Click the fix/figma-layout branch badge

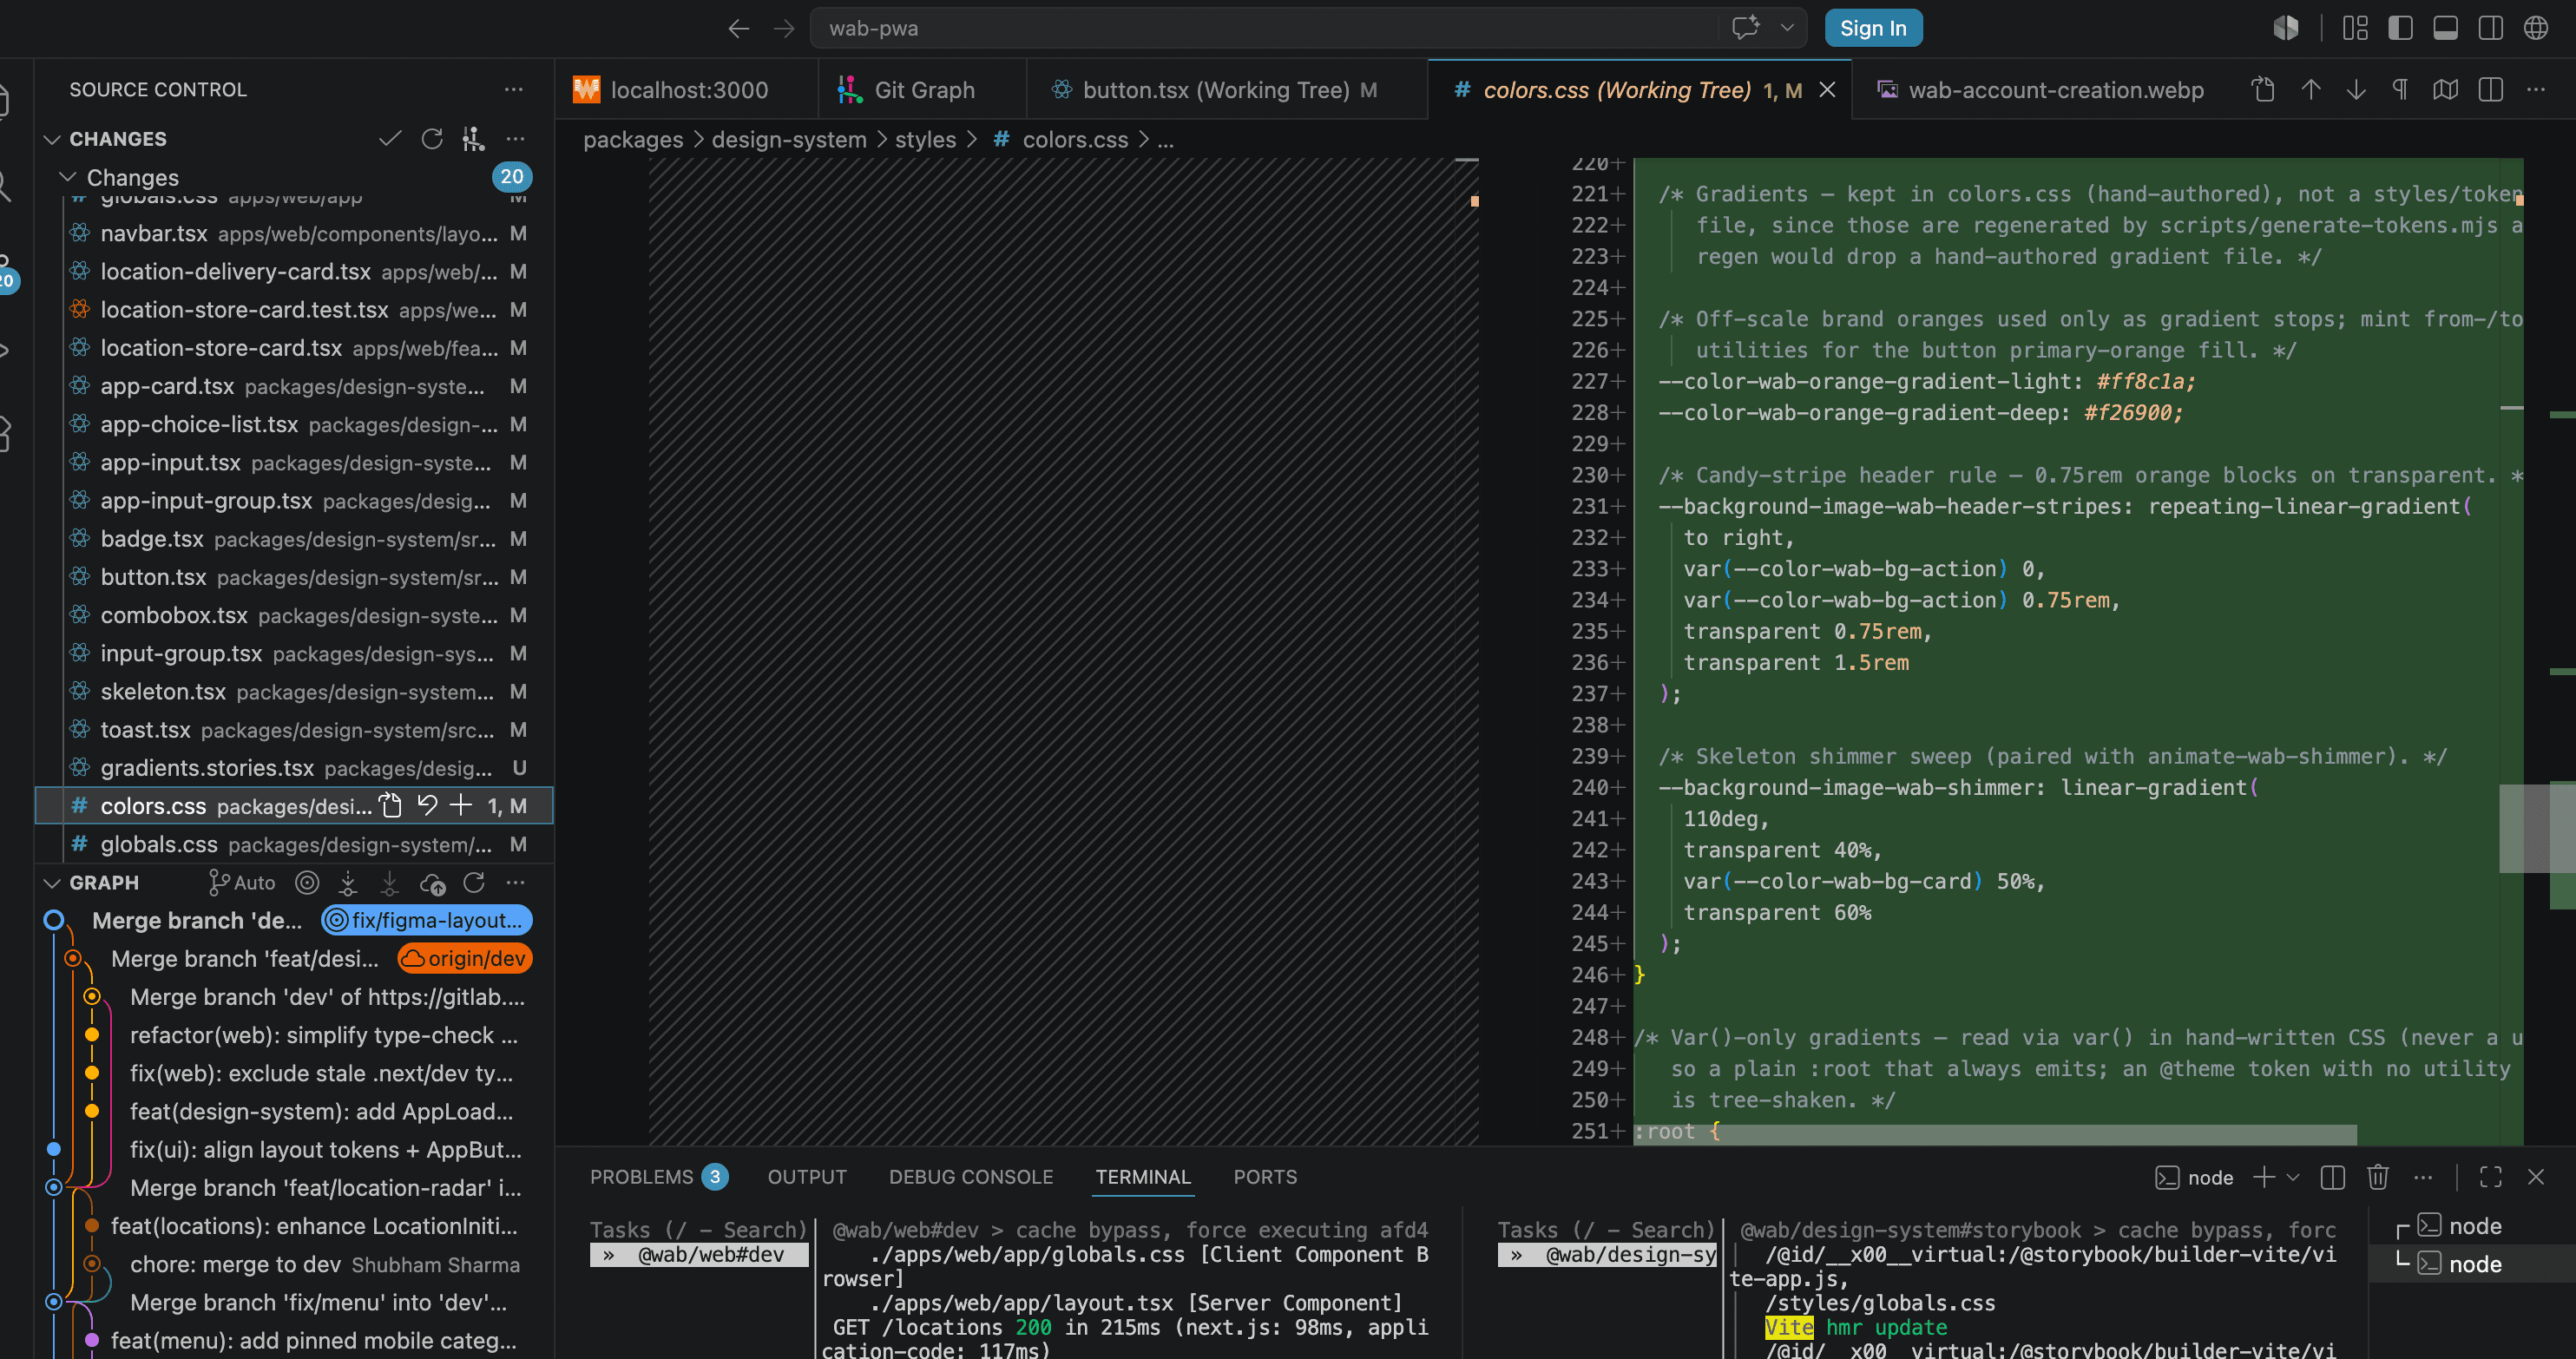point(427,921)
